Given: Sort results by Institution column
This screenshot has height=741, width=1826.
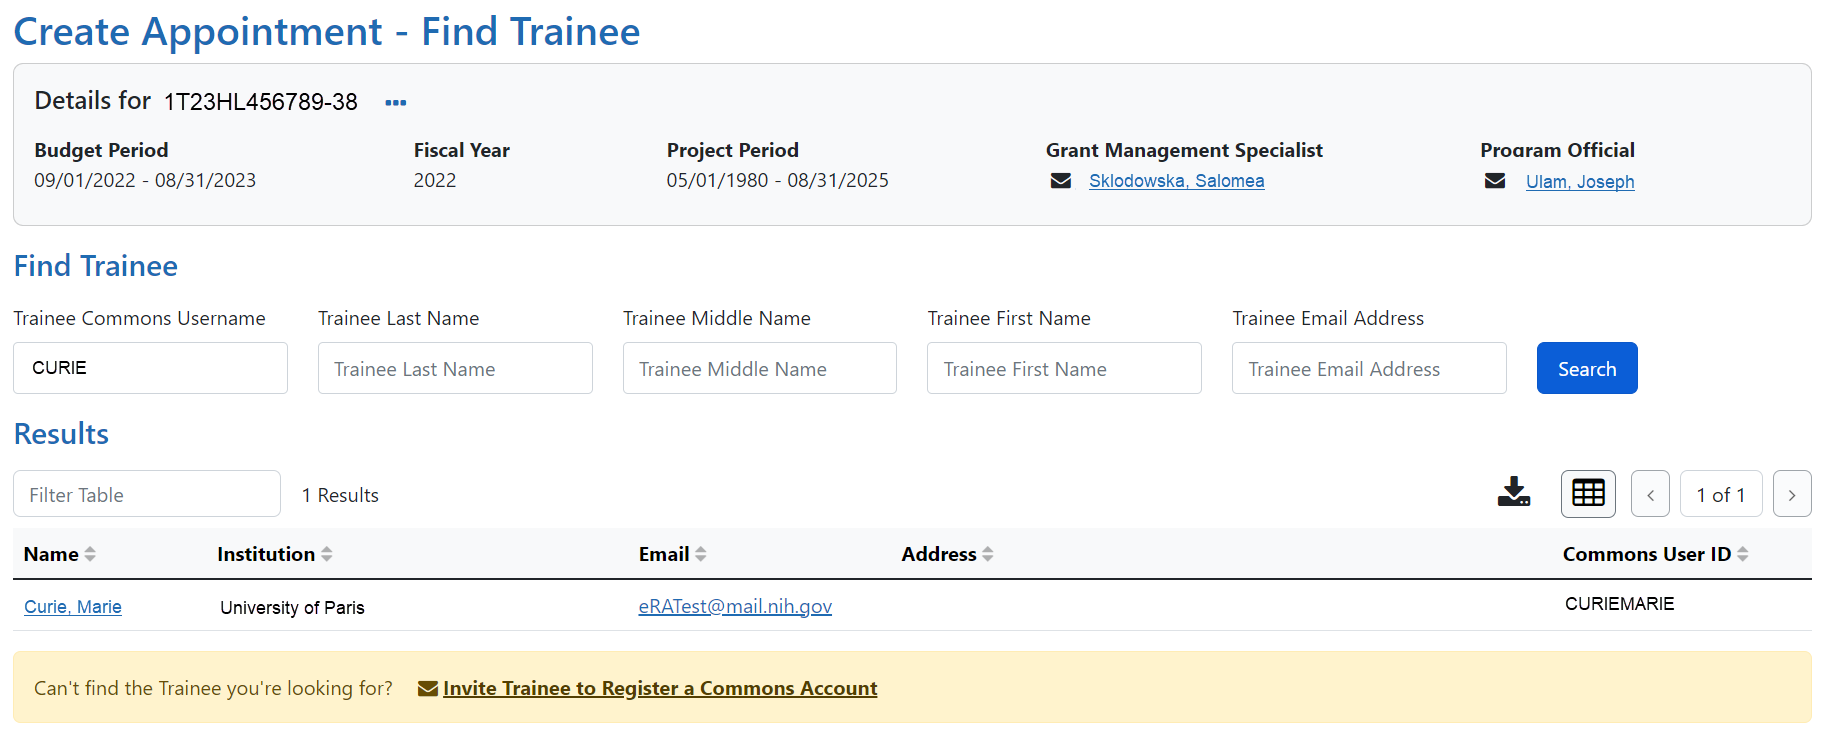Looking at the screenshot, I should click(327, 554).
